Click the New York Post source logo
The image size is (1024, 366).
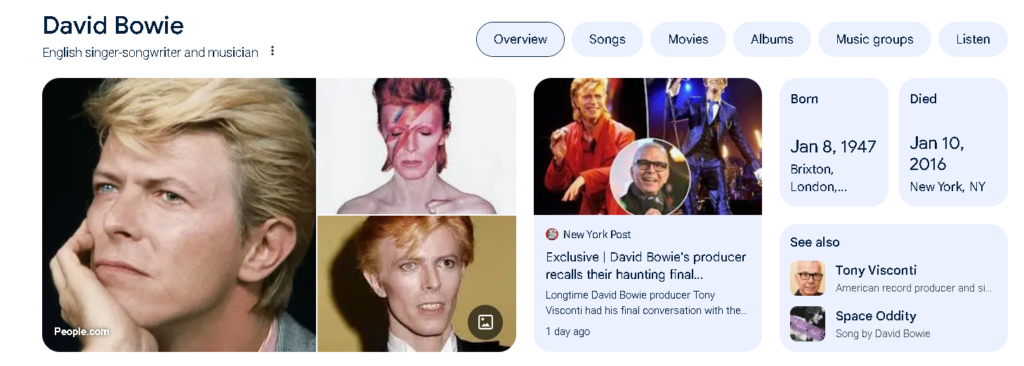coord(552,234)
